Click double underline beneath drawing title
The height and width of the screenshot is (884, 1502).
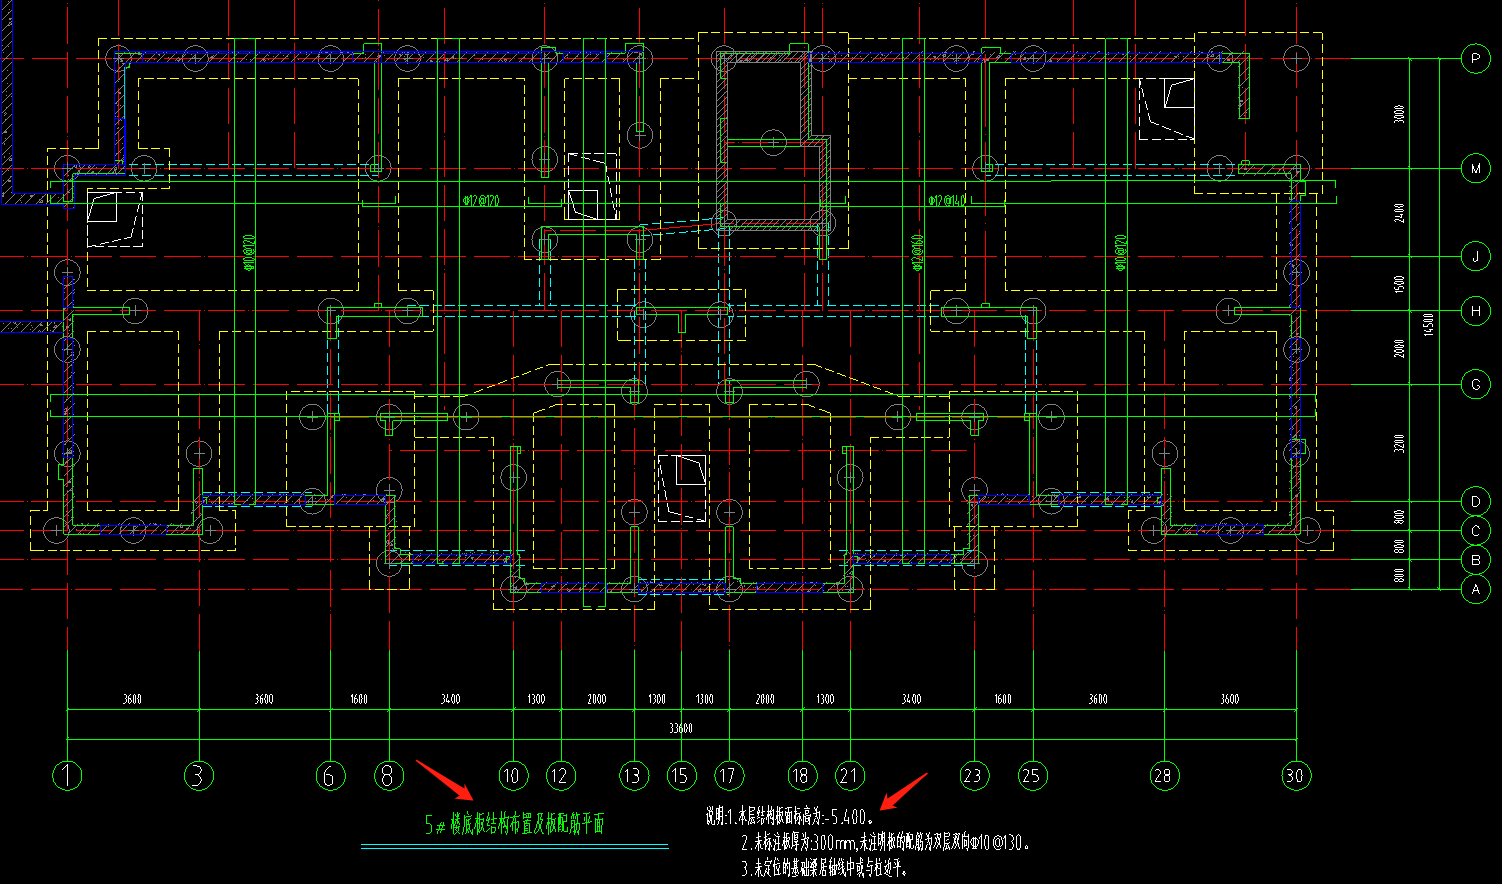(515, 846)
